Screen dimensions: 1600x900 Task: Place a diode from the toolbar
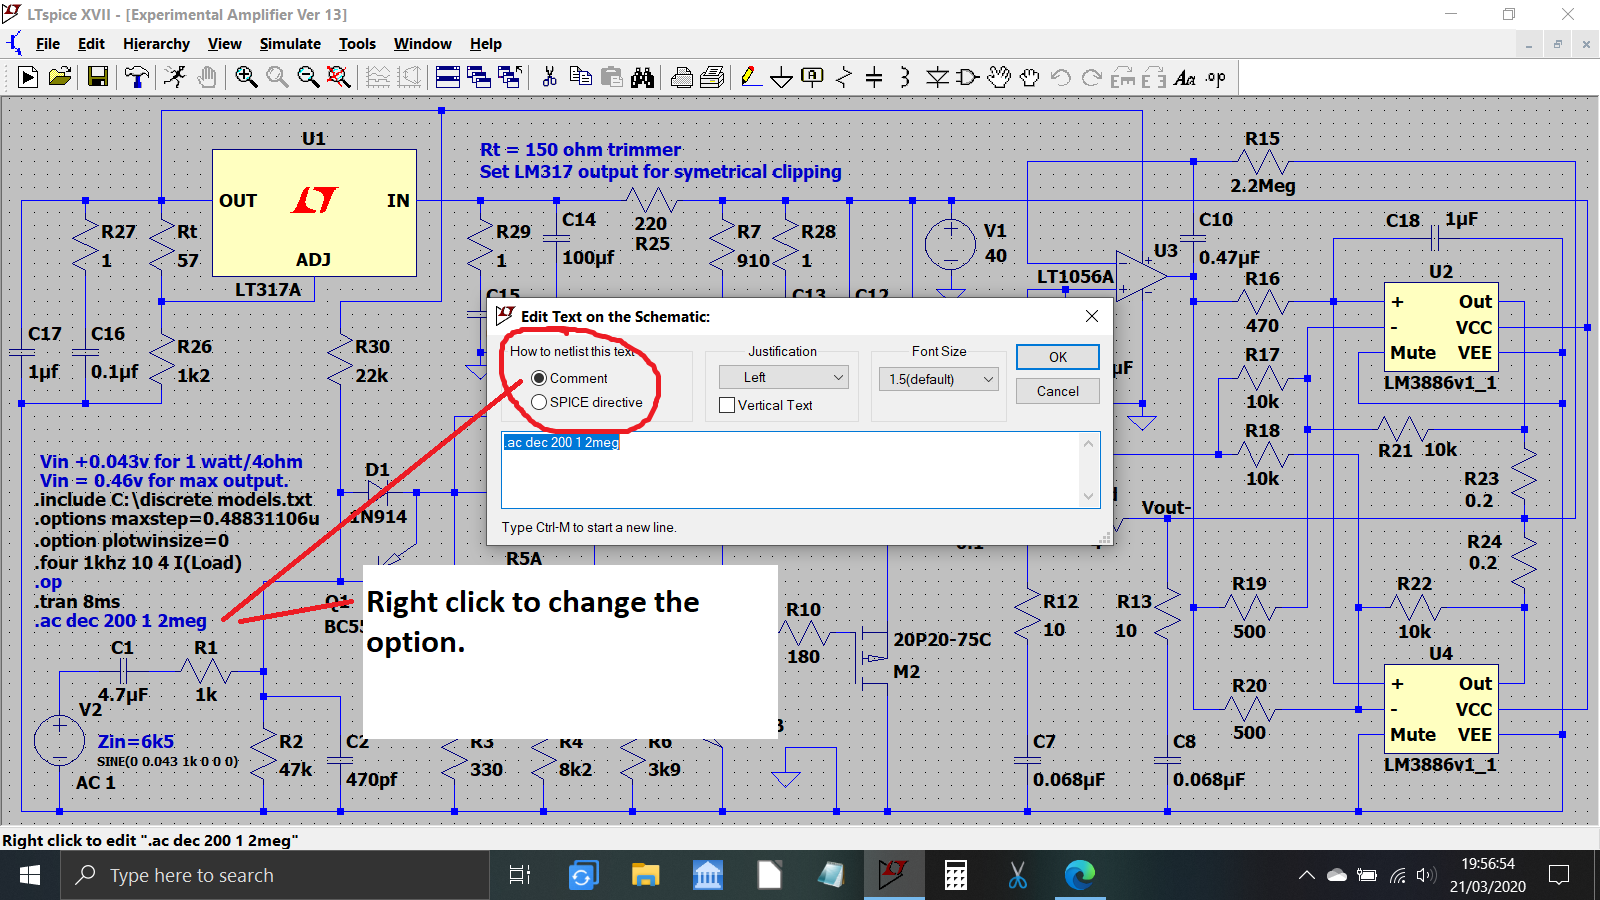point(937,77)
